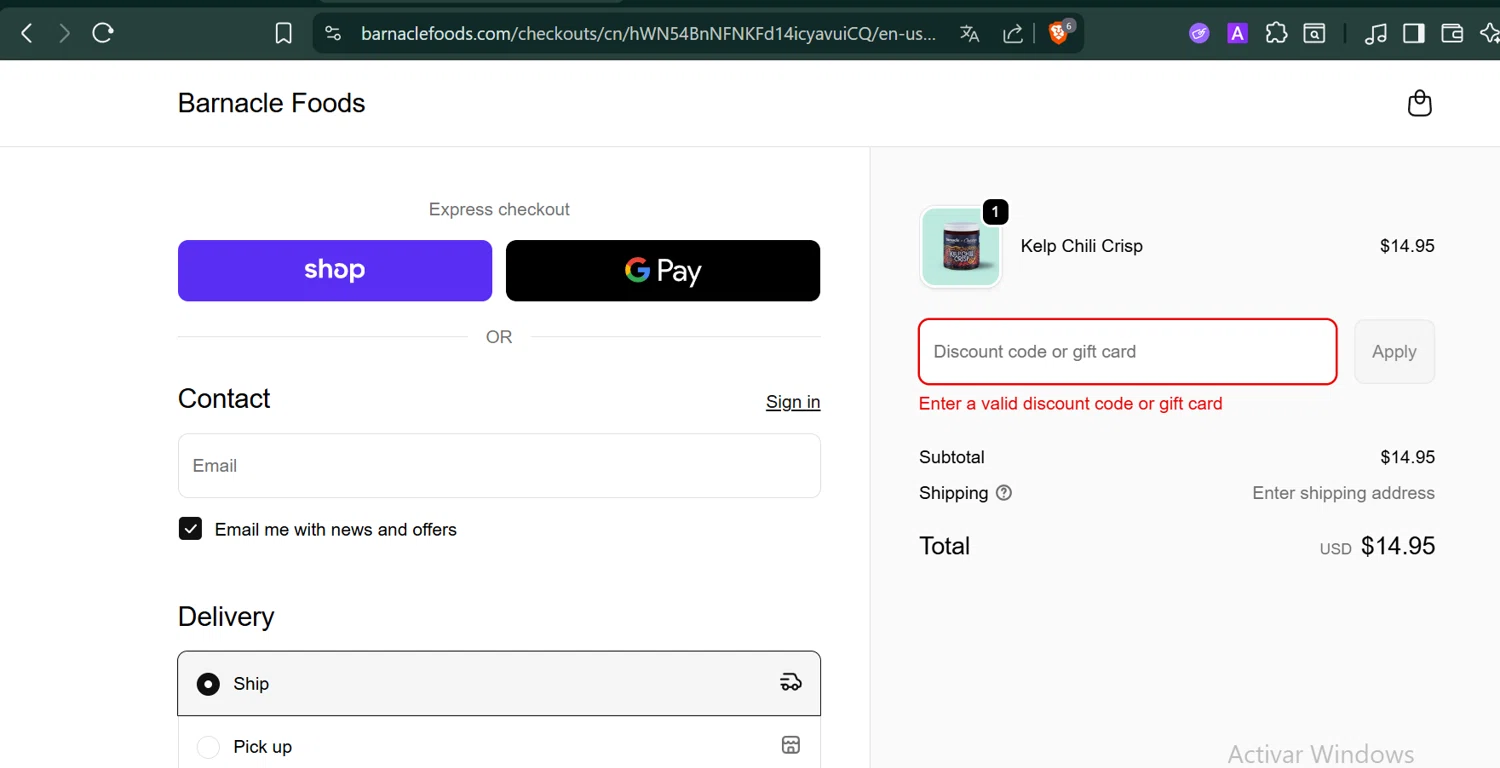This screenshot has height=768, width=1500.
Task: Focus the Discount code or gift card field
Action: pos(1127,351)
